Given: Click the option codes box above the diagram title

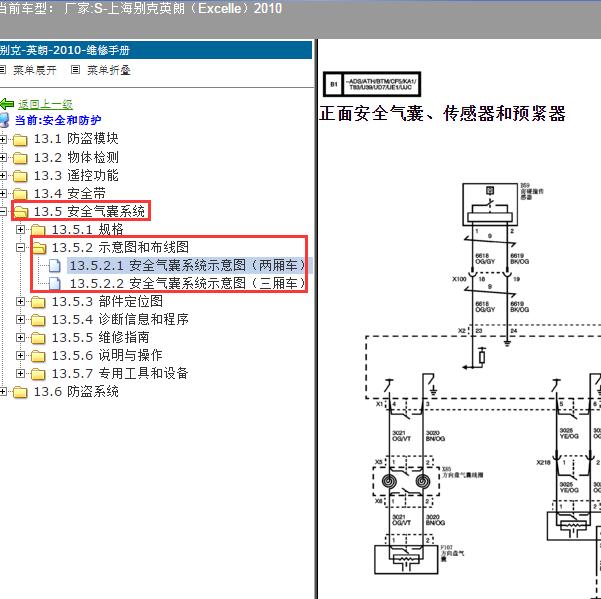Looking at the screenshot, I should 371,84.
